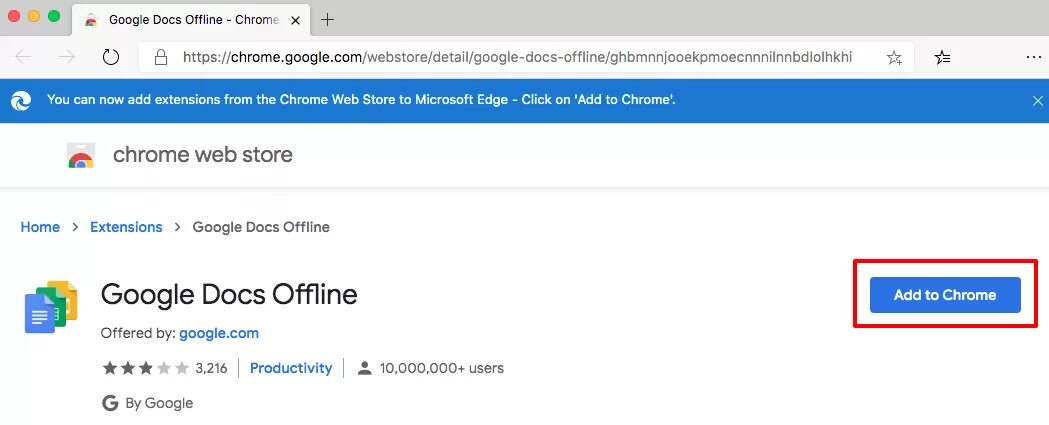Screen dimensions: 1049x425
Task: Open the Productivity category link
Action: (291, 368)
